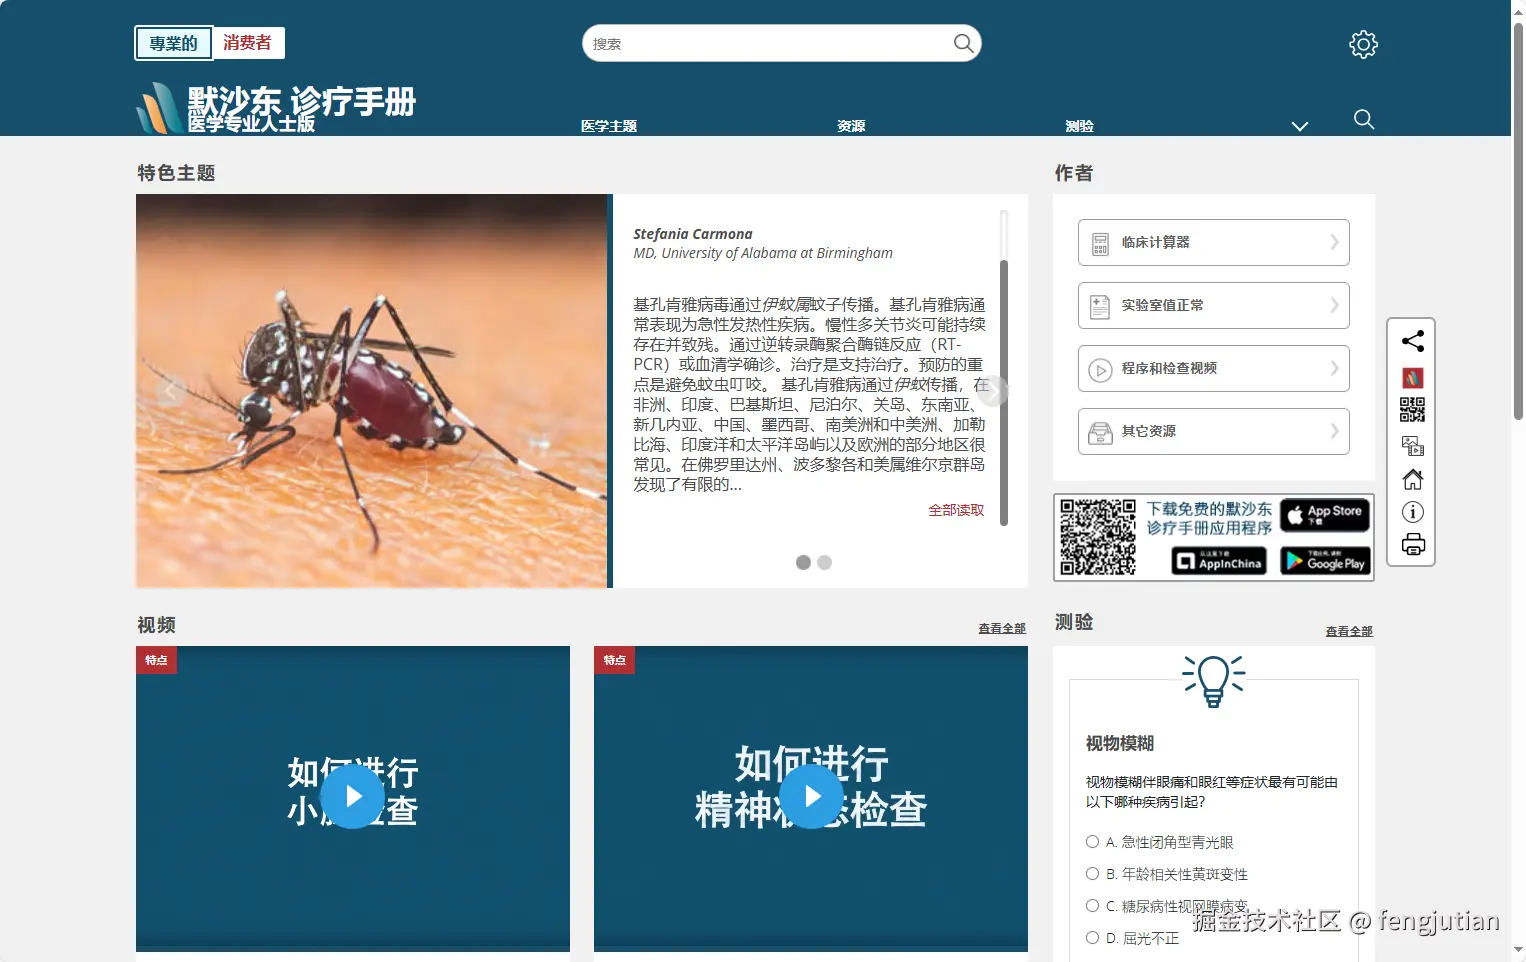Open the media gallery icon in side toolbar
This screenshot has width=1526, height=962.
(x=1412, y=445)
